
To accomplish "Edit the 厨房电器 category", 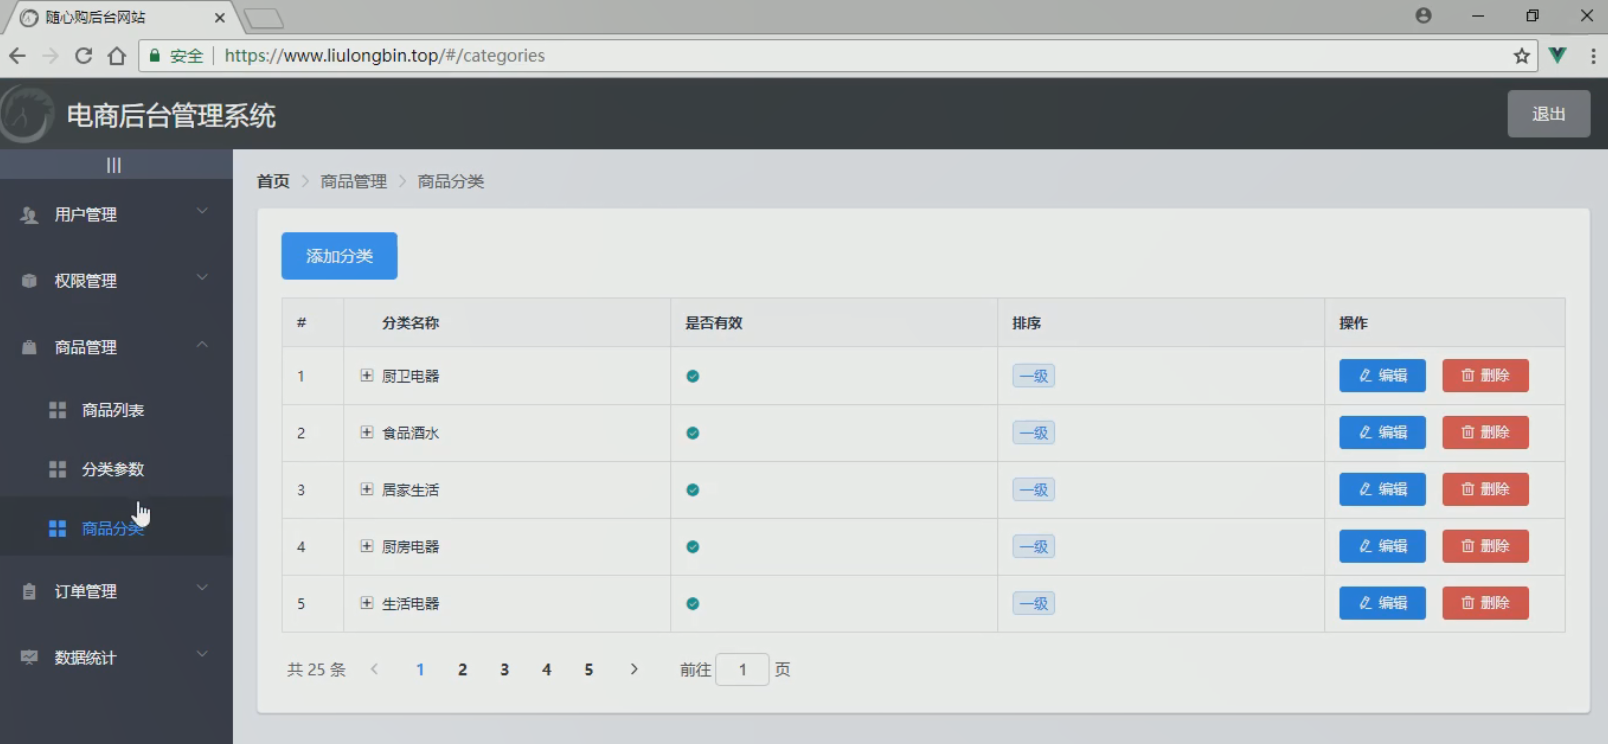I will tap(1383, 547).
